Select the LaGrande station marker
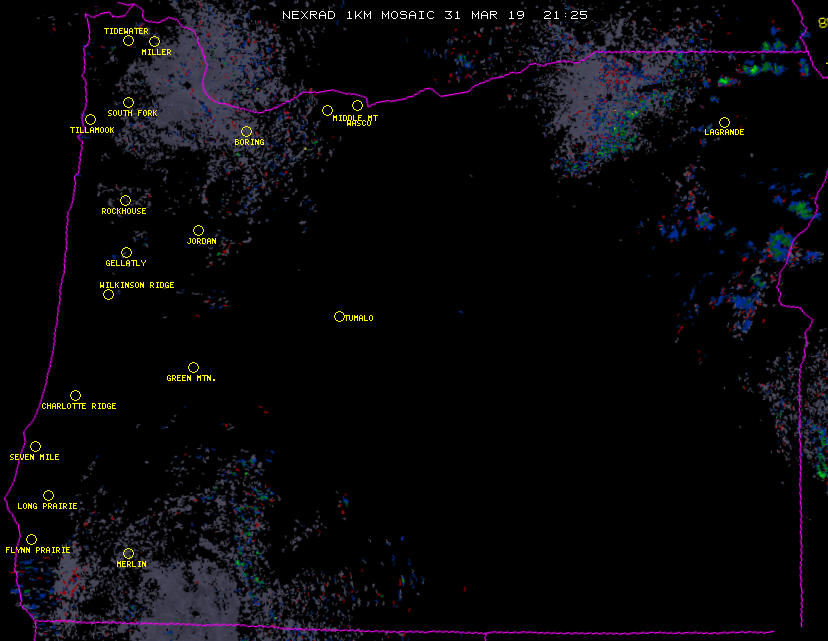828x641 pixels. pyautogui.click(x=724, y=122)
